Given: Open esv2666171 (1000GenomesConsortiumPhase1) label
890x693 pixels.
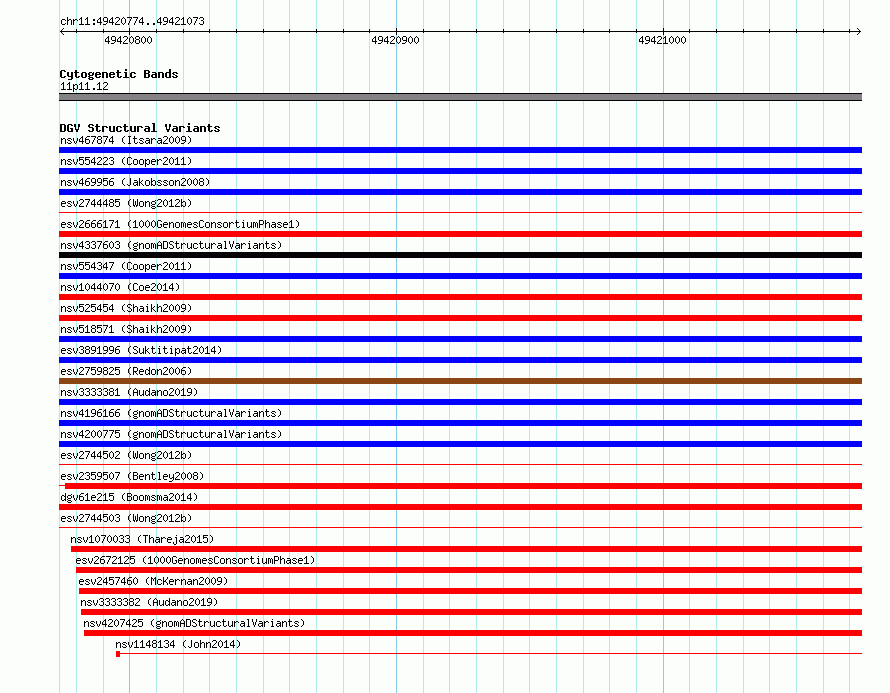Looking at the screenshot, I should 180,224.
